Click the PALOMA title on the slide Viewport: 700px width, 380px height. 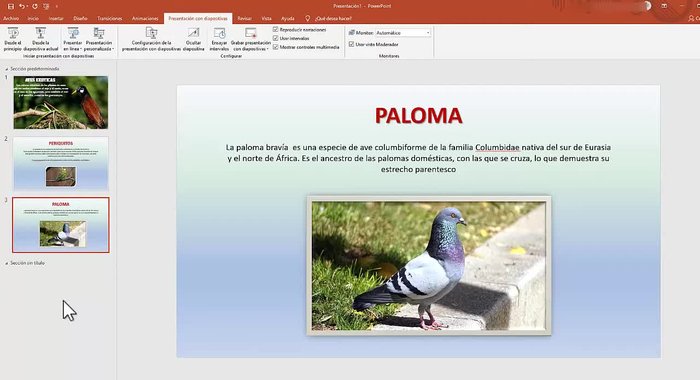point(418,116)
